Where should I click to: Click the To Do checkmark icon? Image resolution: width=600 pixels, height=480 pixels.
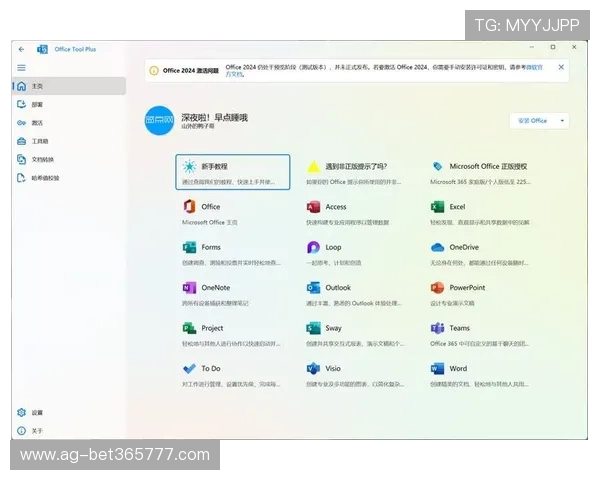tap(189, 368)
